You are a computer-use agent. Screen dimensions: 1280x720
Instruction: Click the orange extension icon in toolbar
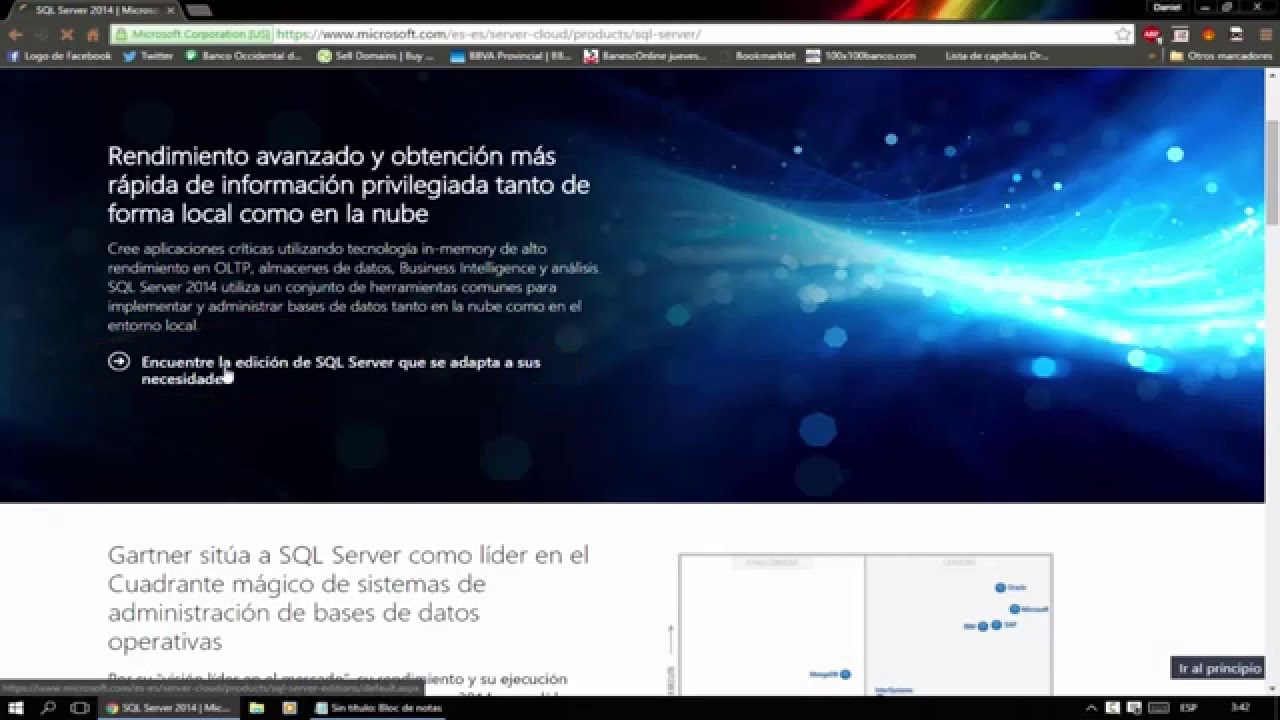click(x=1209, y=34)
